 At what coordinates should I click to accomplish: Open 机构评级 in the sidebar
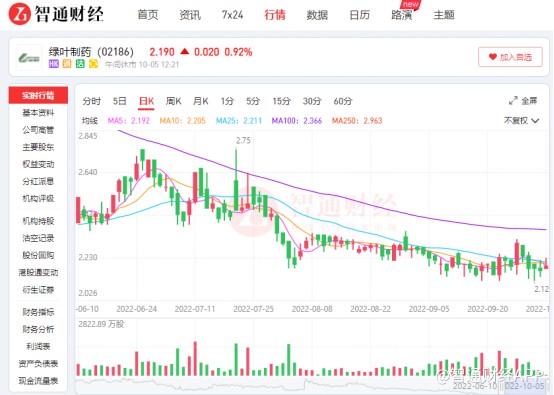click(x=38, y=199)
